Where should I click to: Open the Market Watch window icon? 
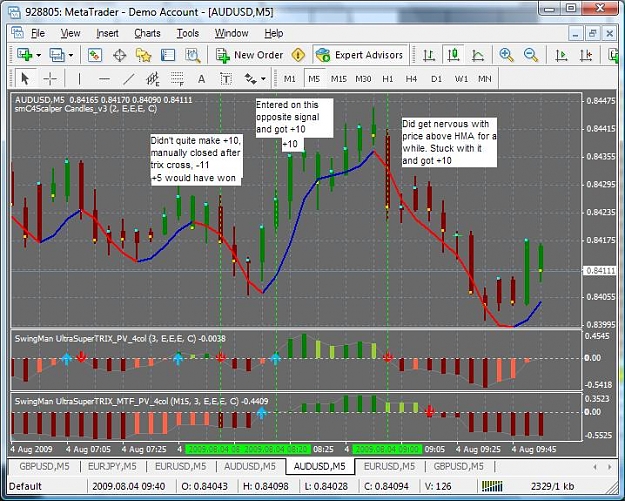pyautogui.click(x=95, y=55)
